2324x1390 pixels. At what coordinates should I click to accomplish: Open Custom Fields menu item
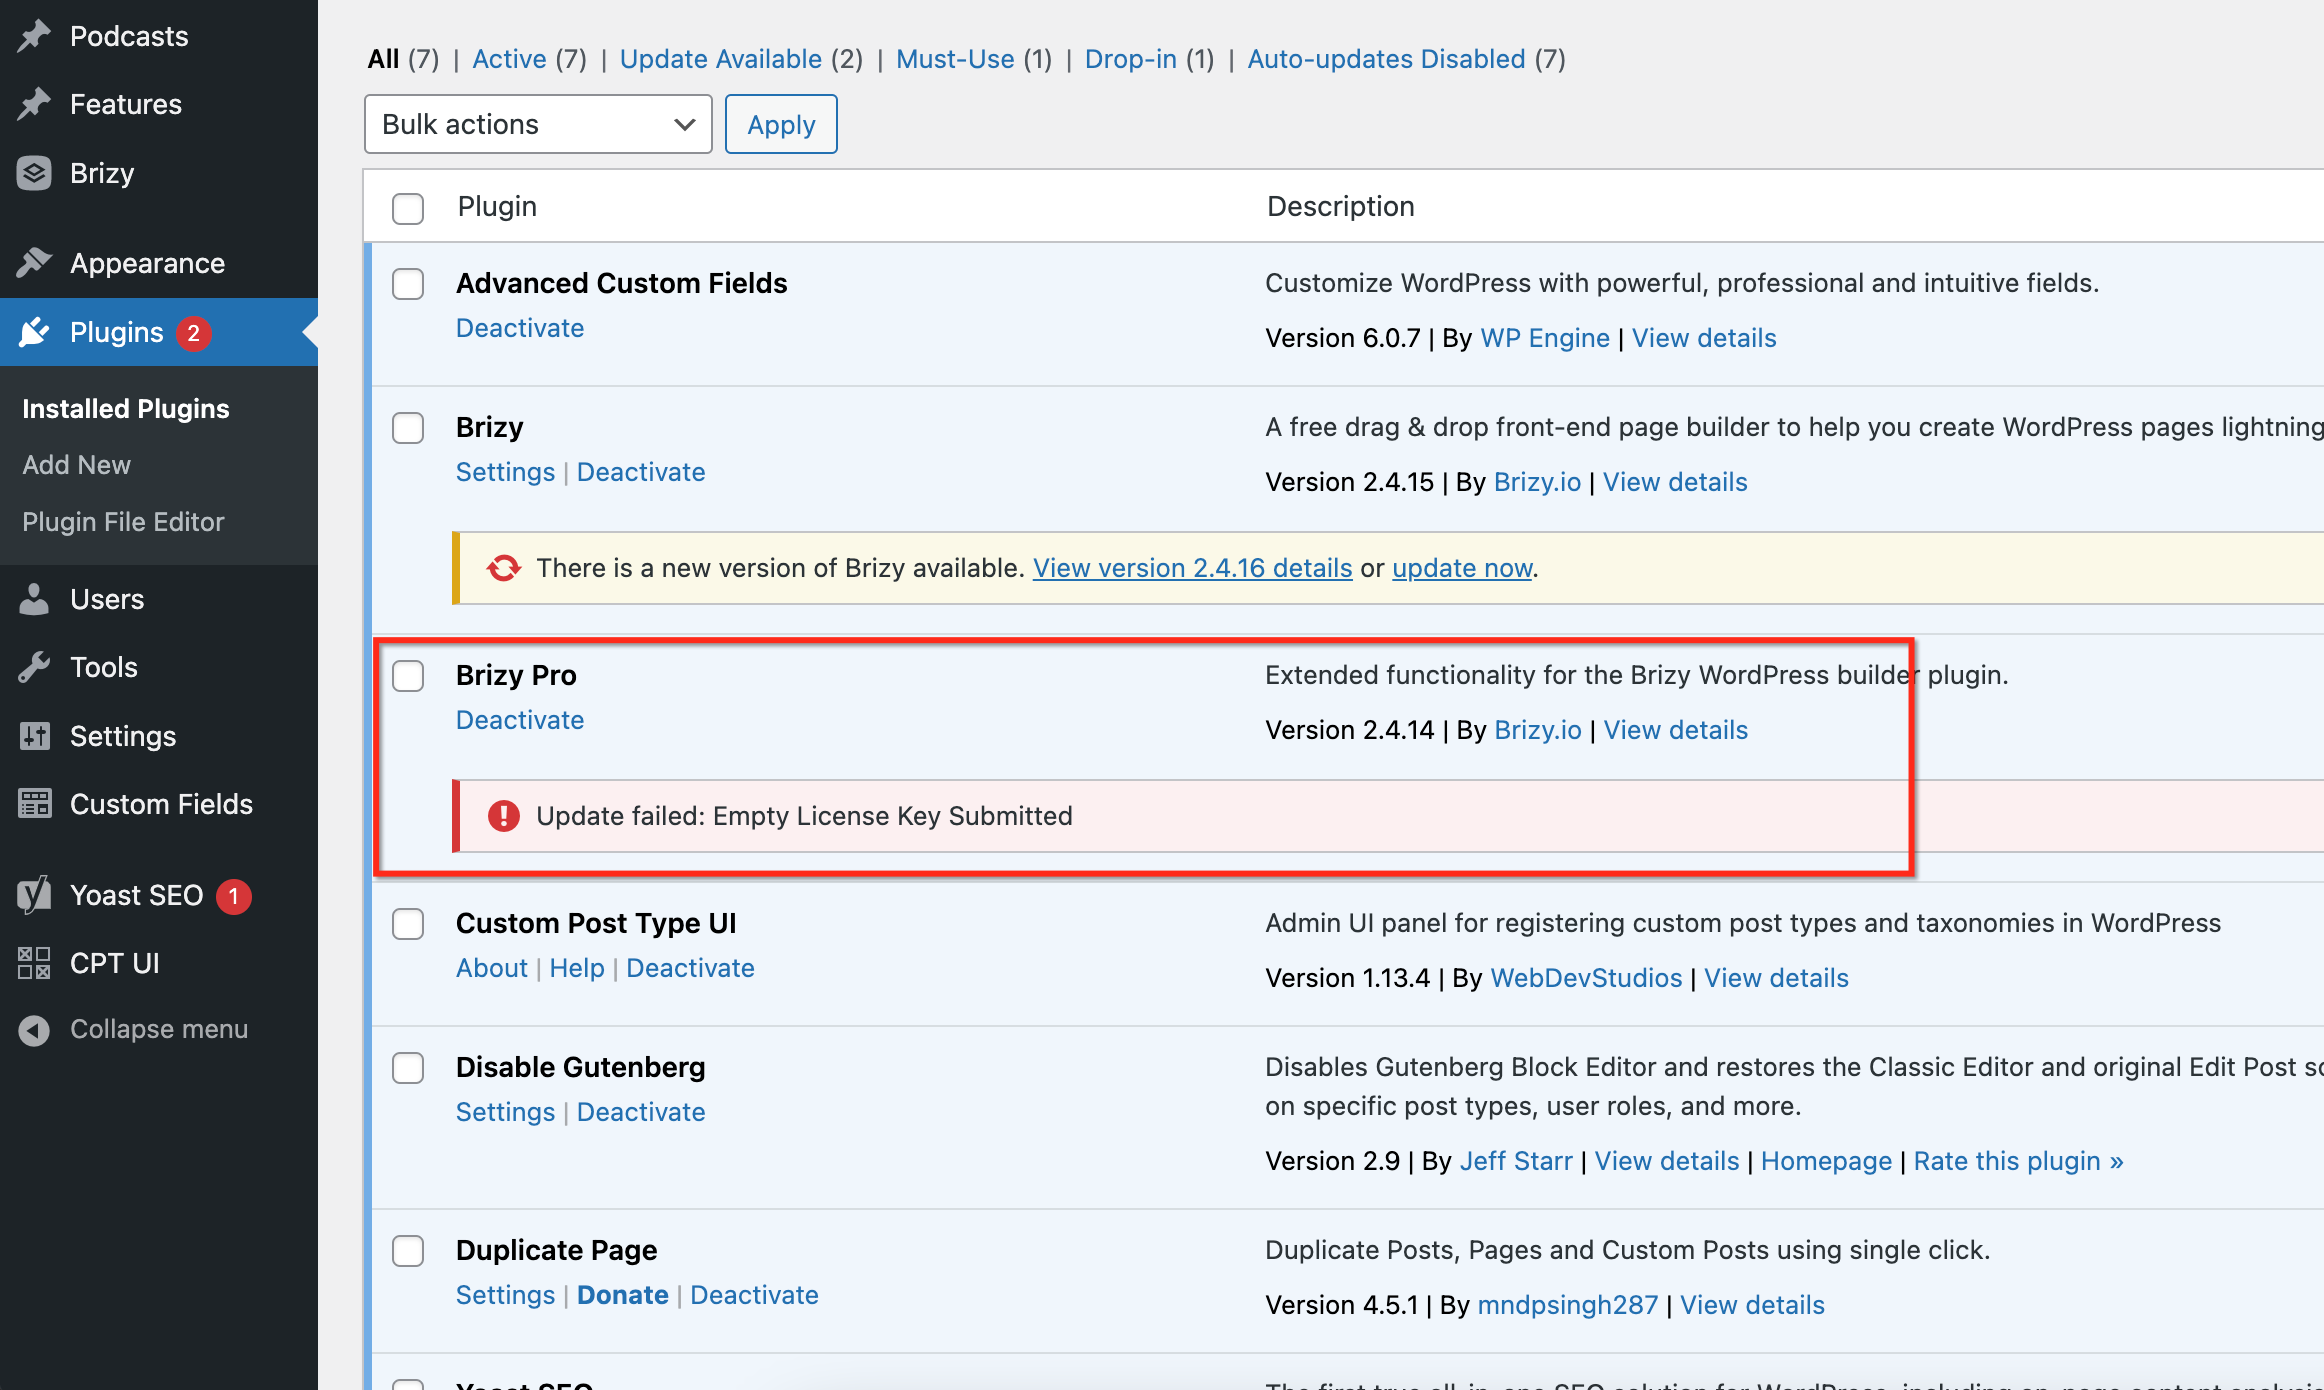point(161,804)
